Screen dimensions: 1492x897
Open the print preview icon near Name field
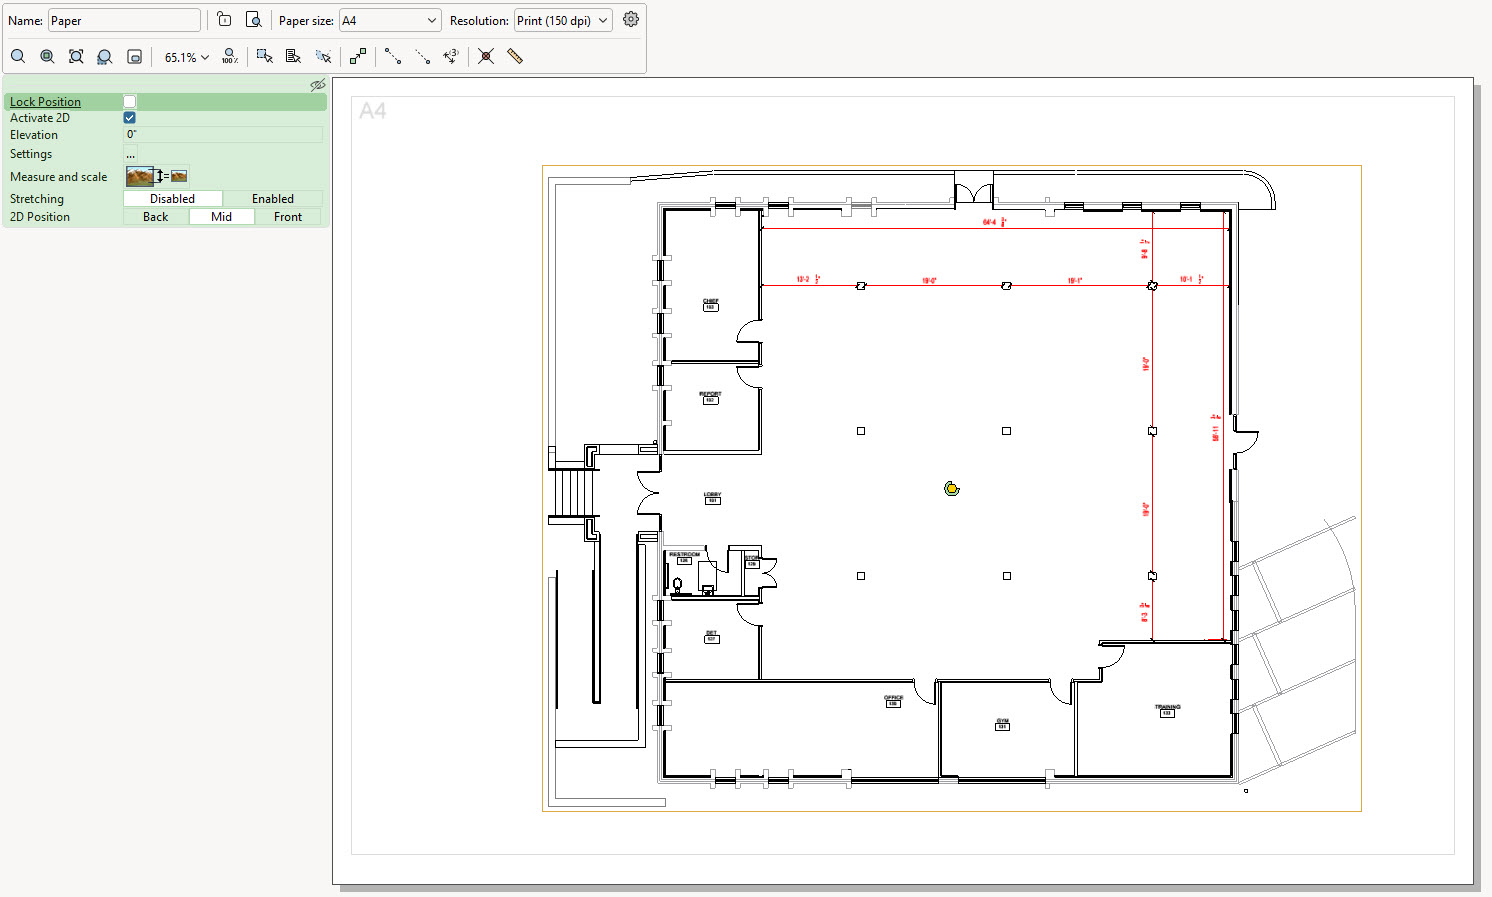[x=254, y=19]
